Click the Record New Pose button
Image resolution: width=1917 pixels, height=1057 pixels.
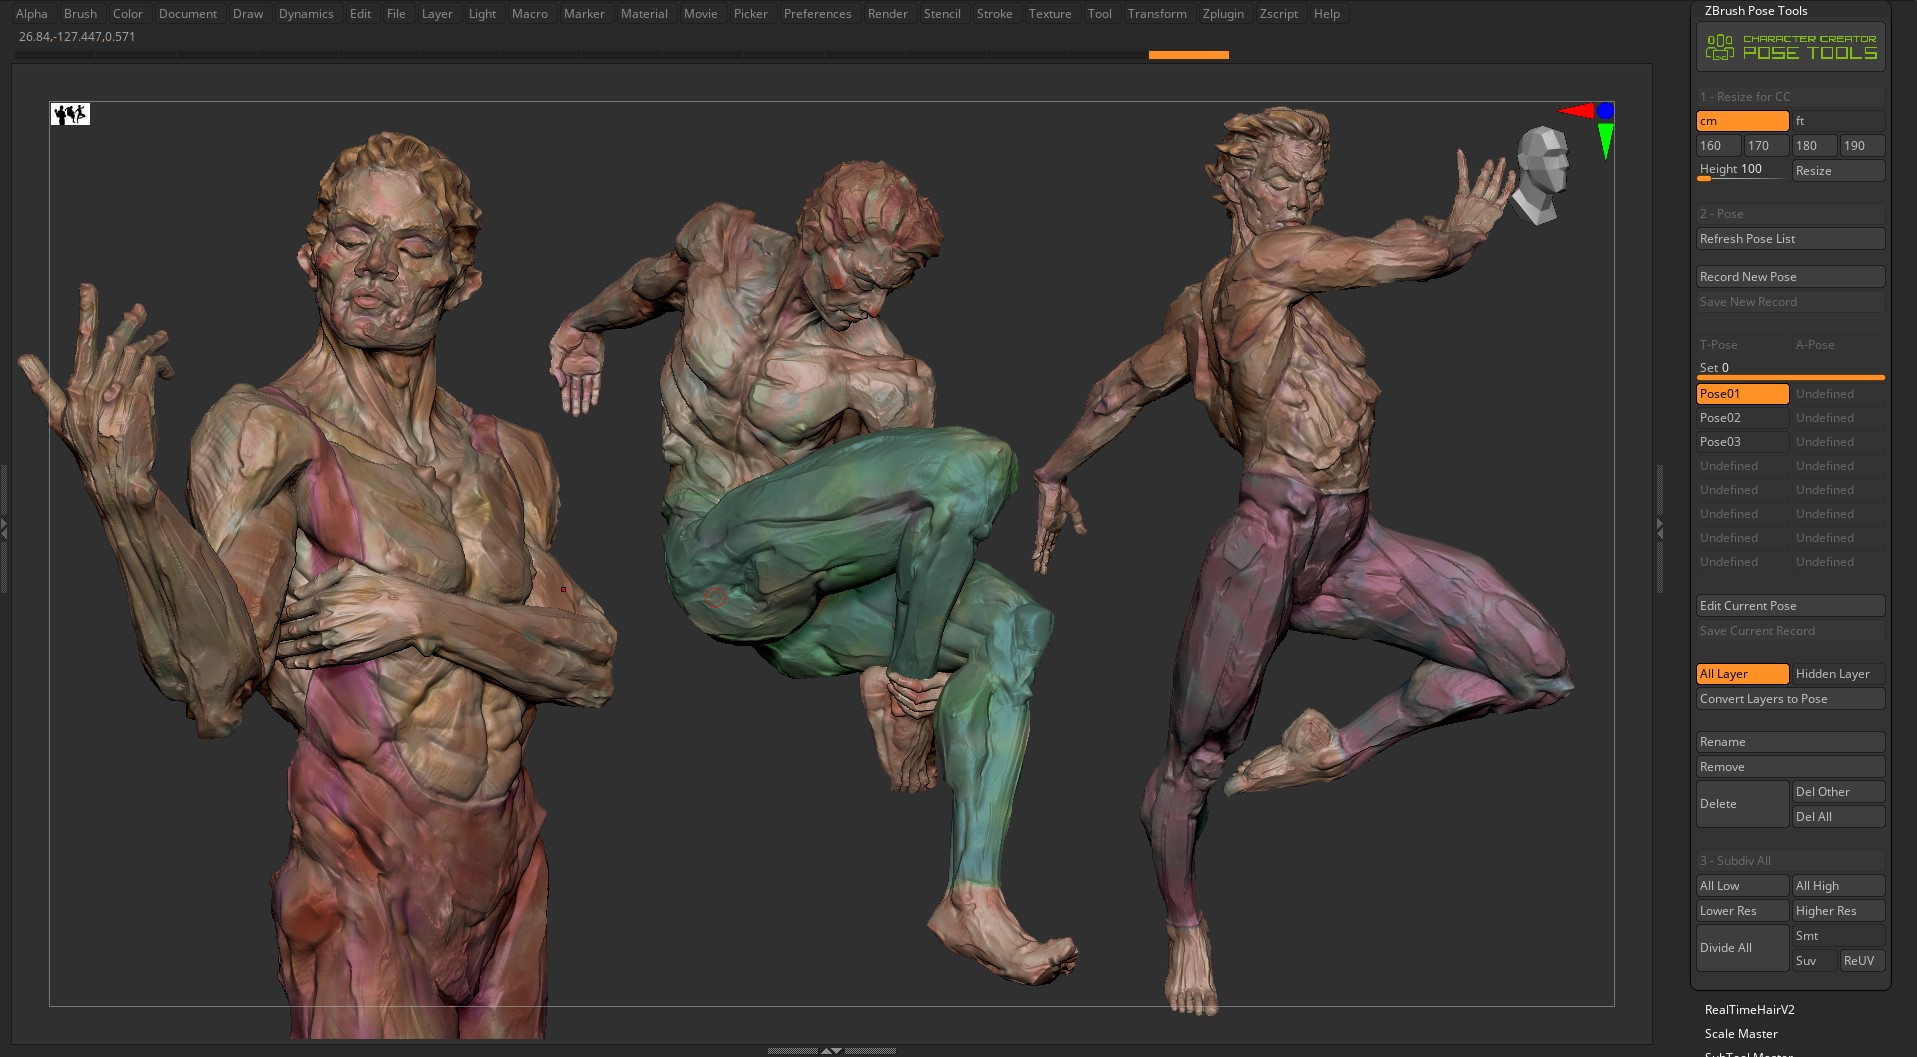[x=1790, y=277]
